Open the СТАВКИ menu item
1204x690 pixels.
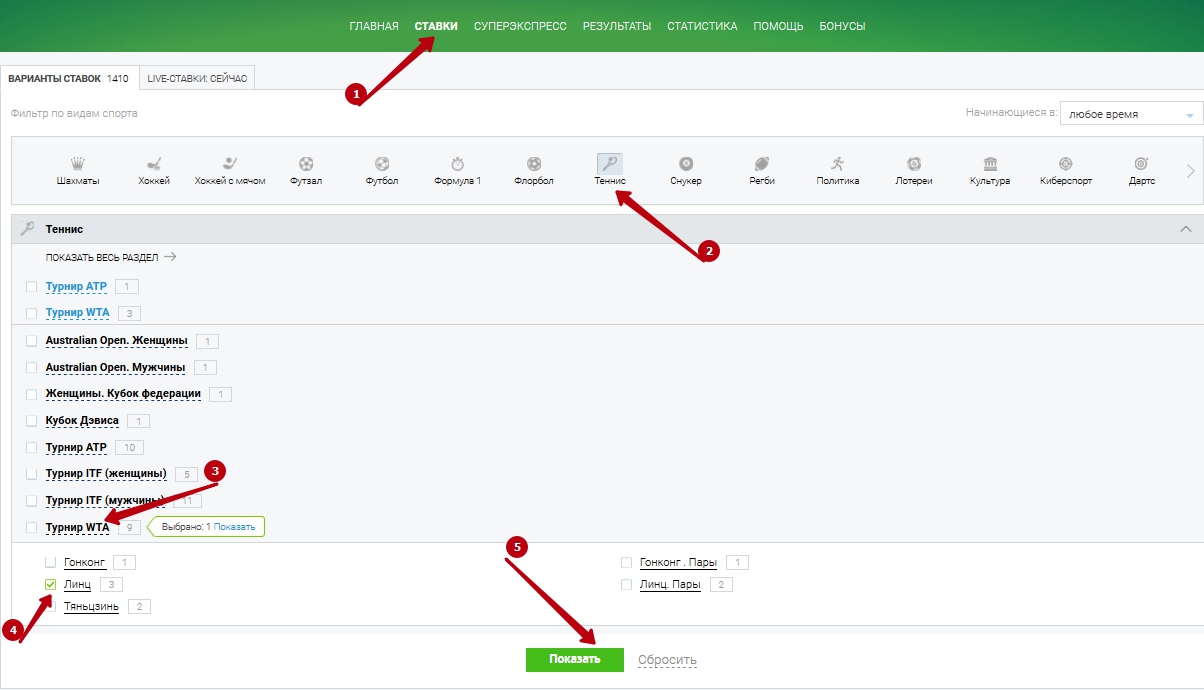click(436, 26)
